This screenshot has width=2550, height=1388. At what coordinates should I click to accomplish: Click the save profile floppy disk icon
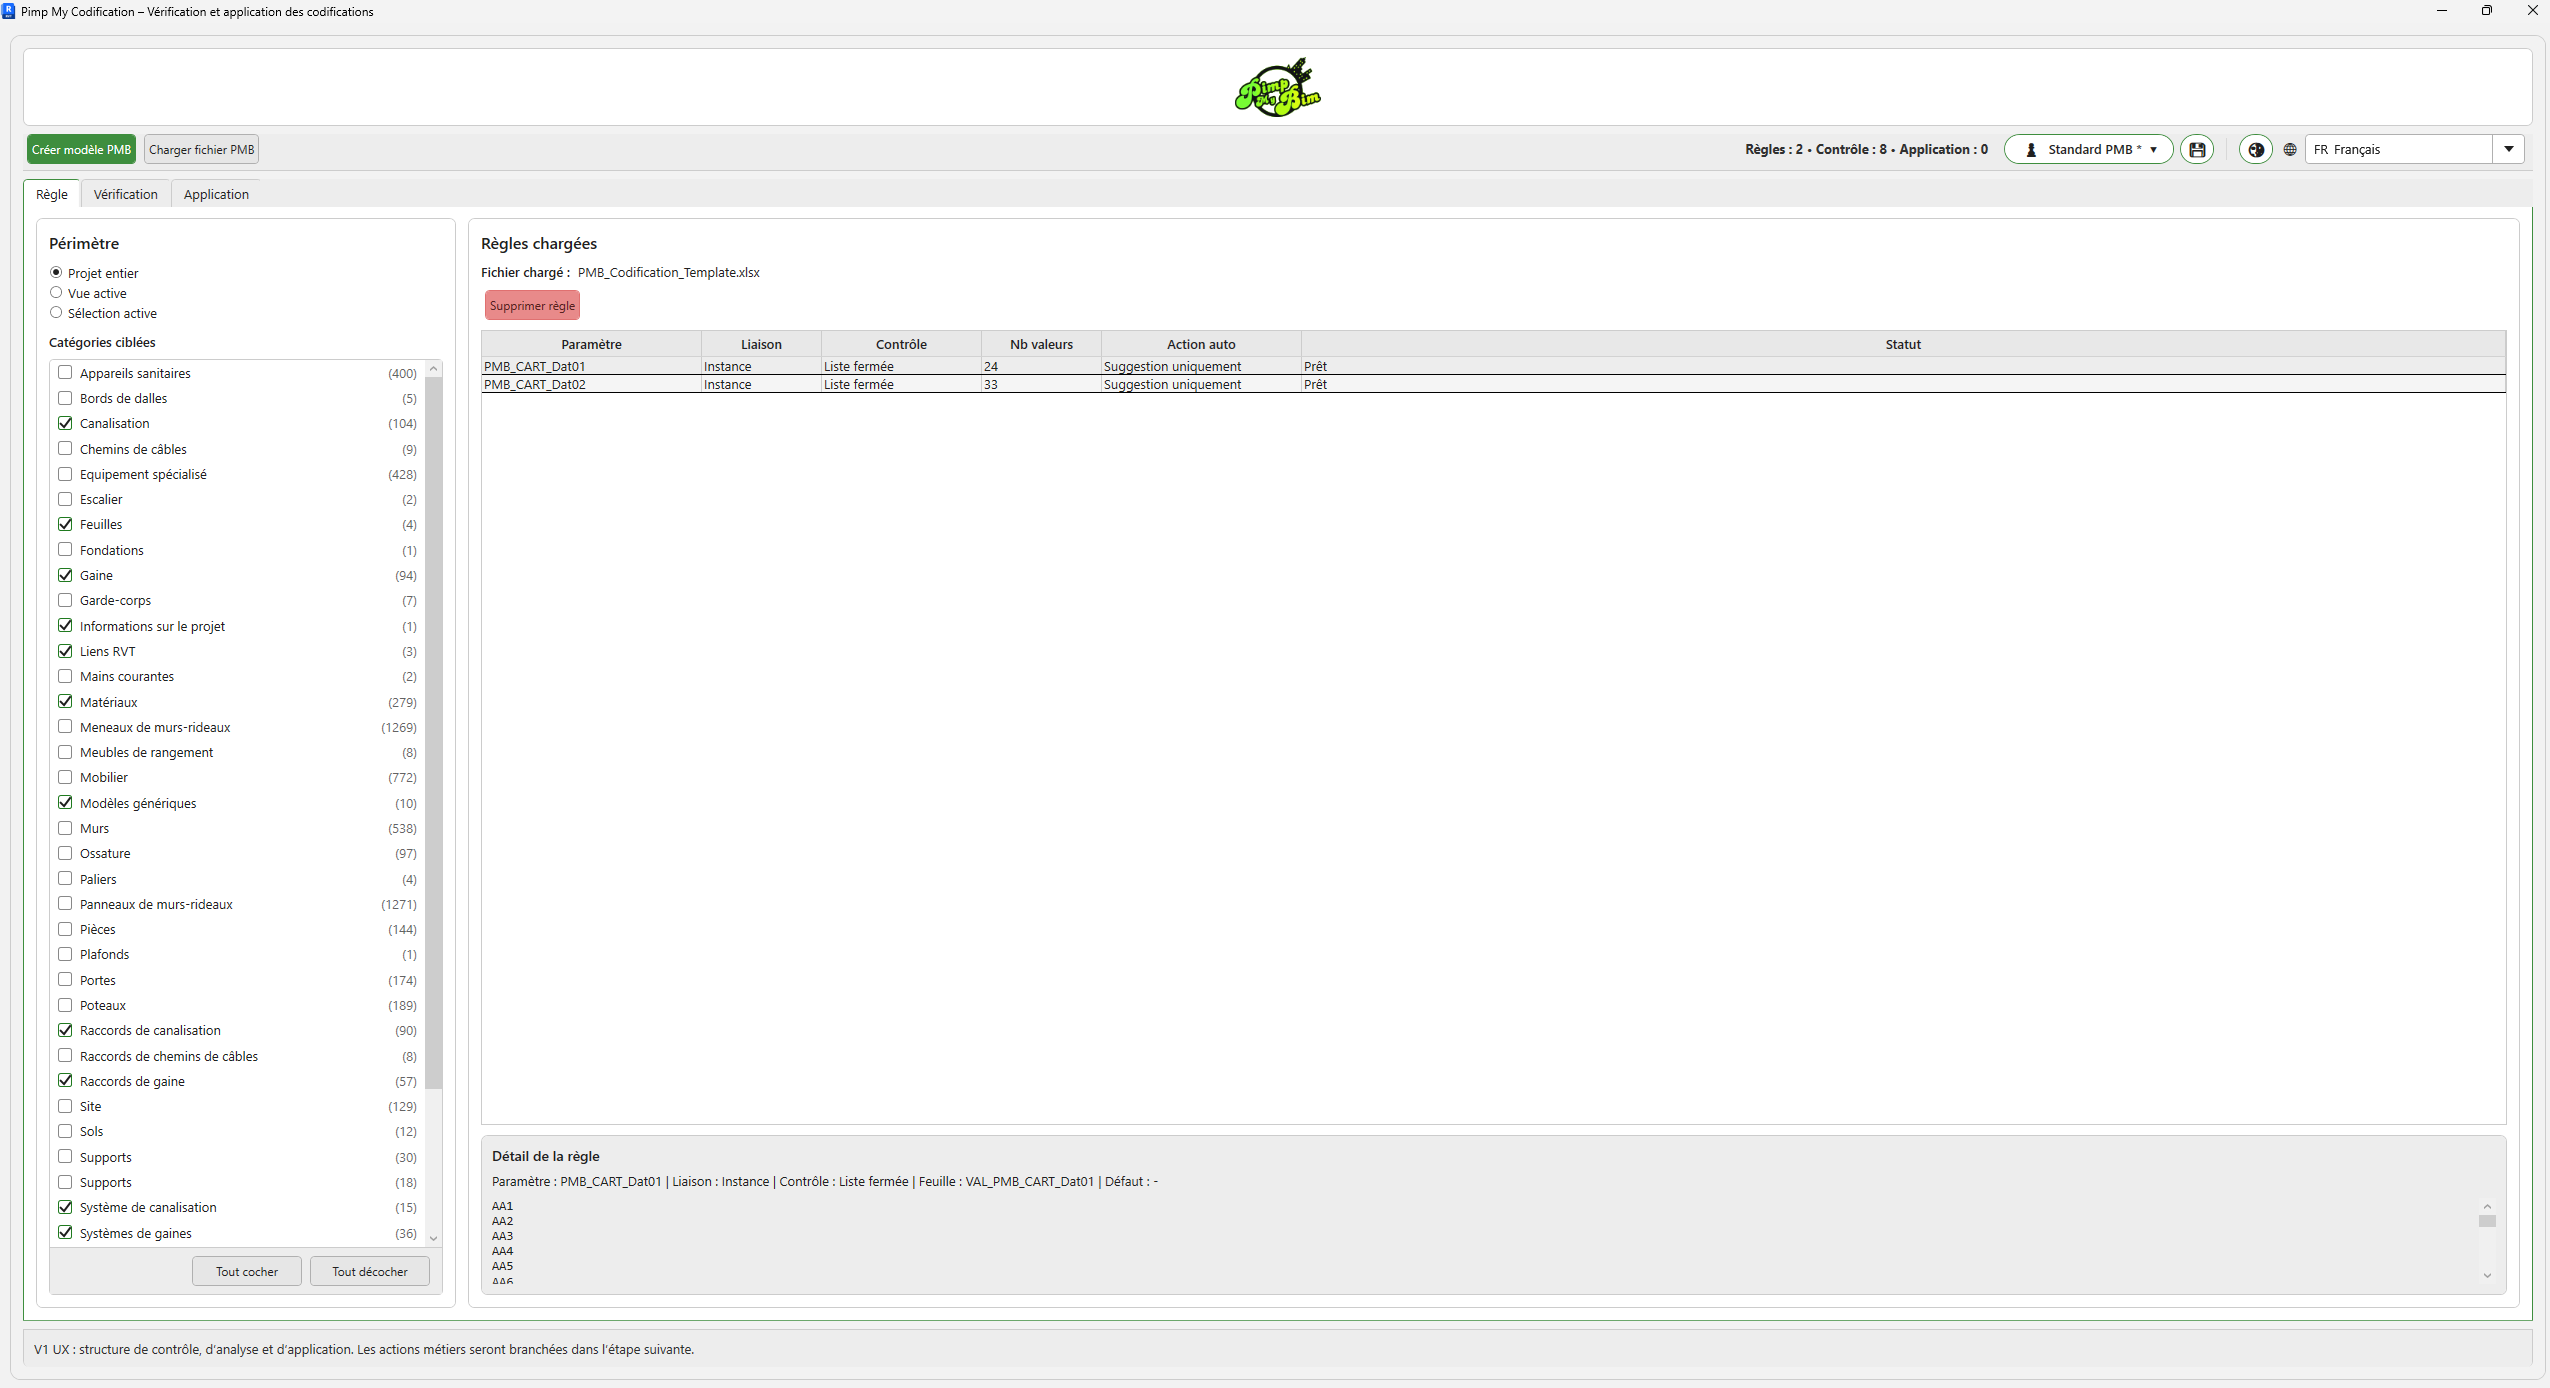[2197, 150]
